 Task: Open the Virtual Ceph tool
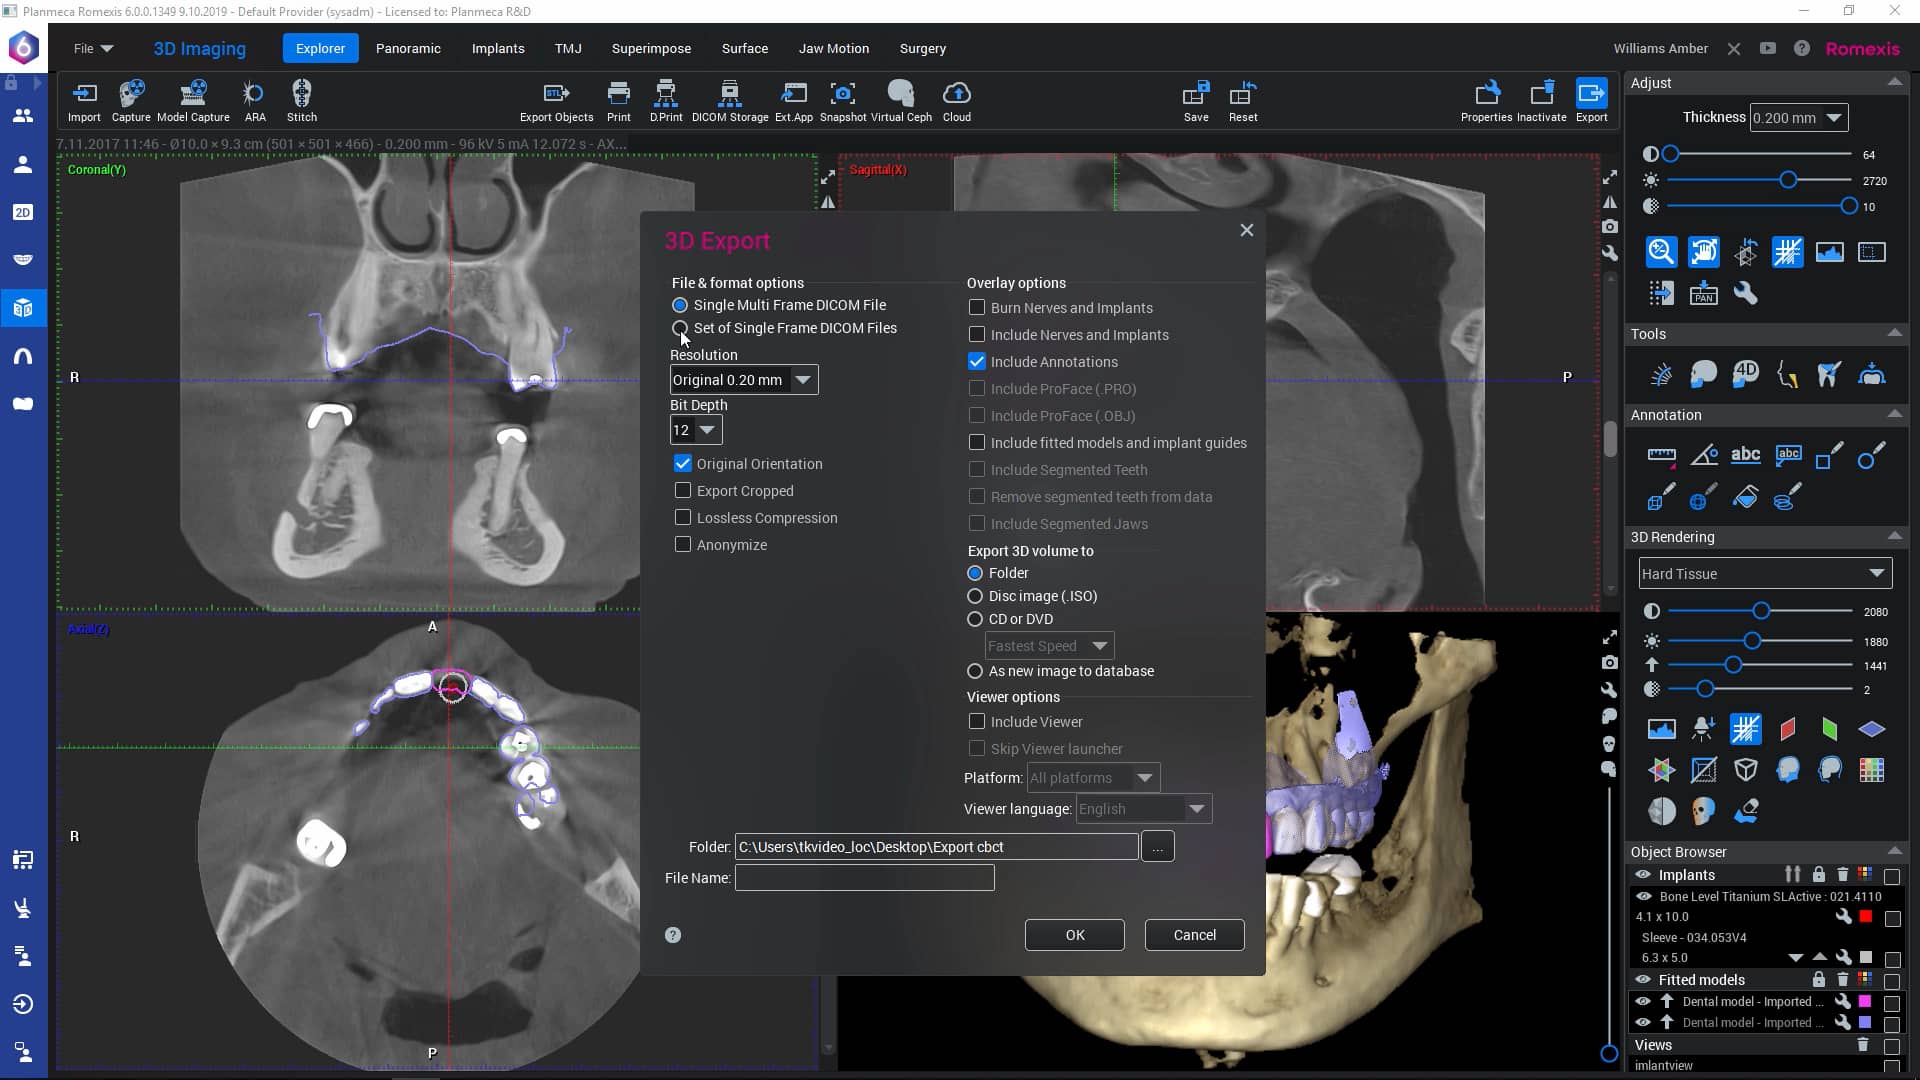click(900, 100)
